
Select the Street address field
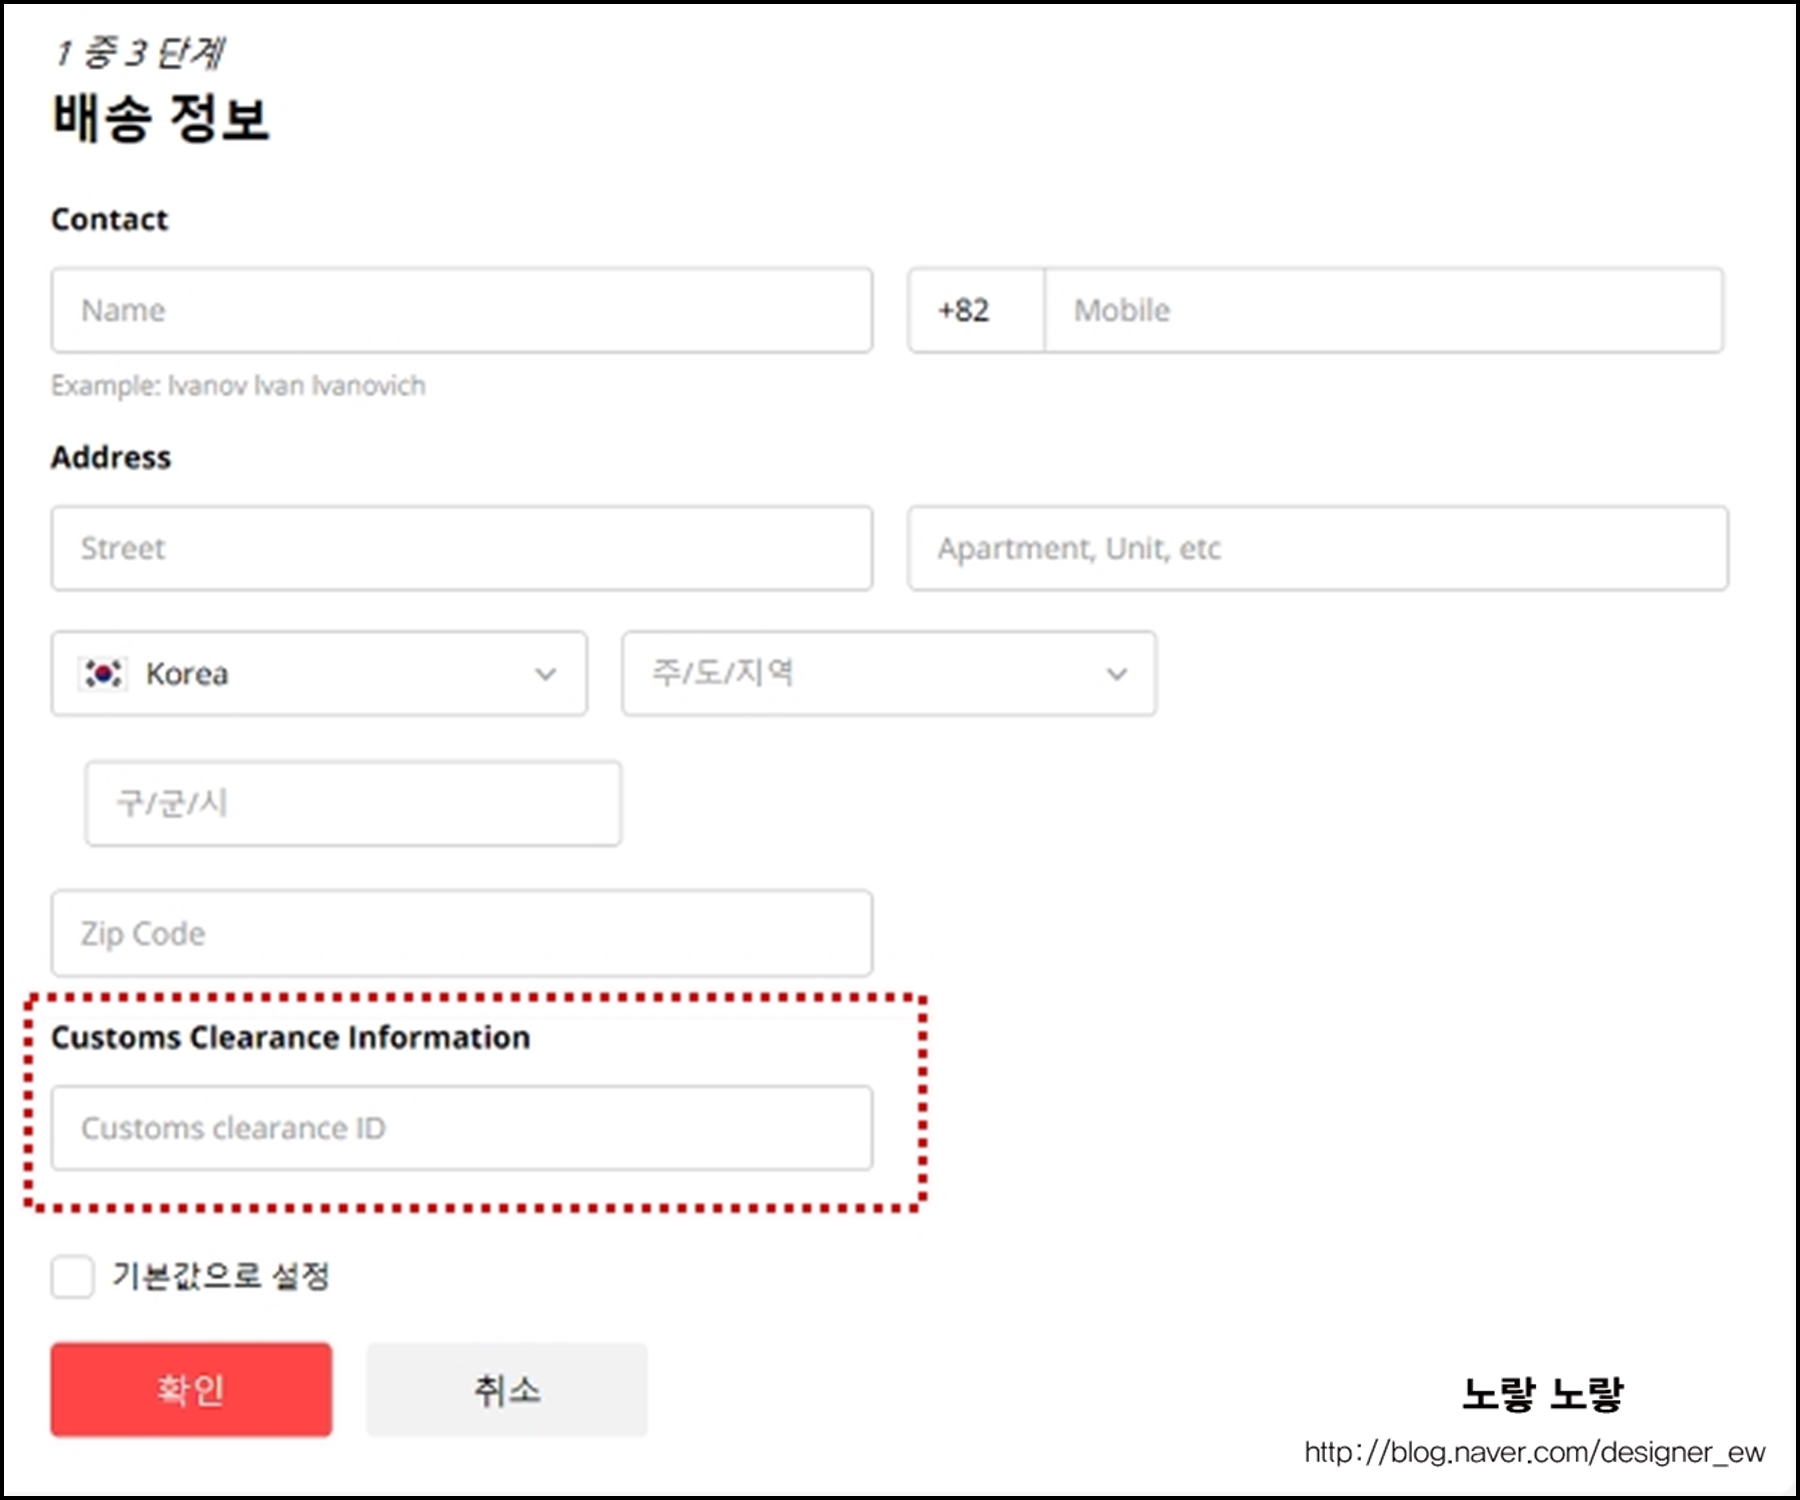pyautogui.click(x=460, y=548)
